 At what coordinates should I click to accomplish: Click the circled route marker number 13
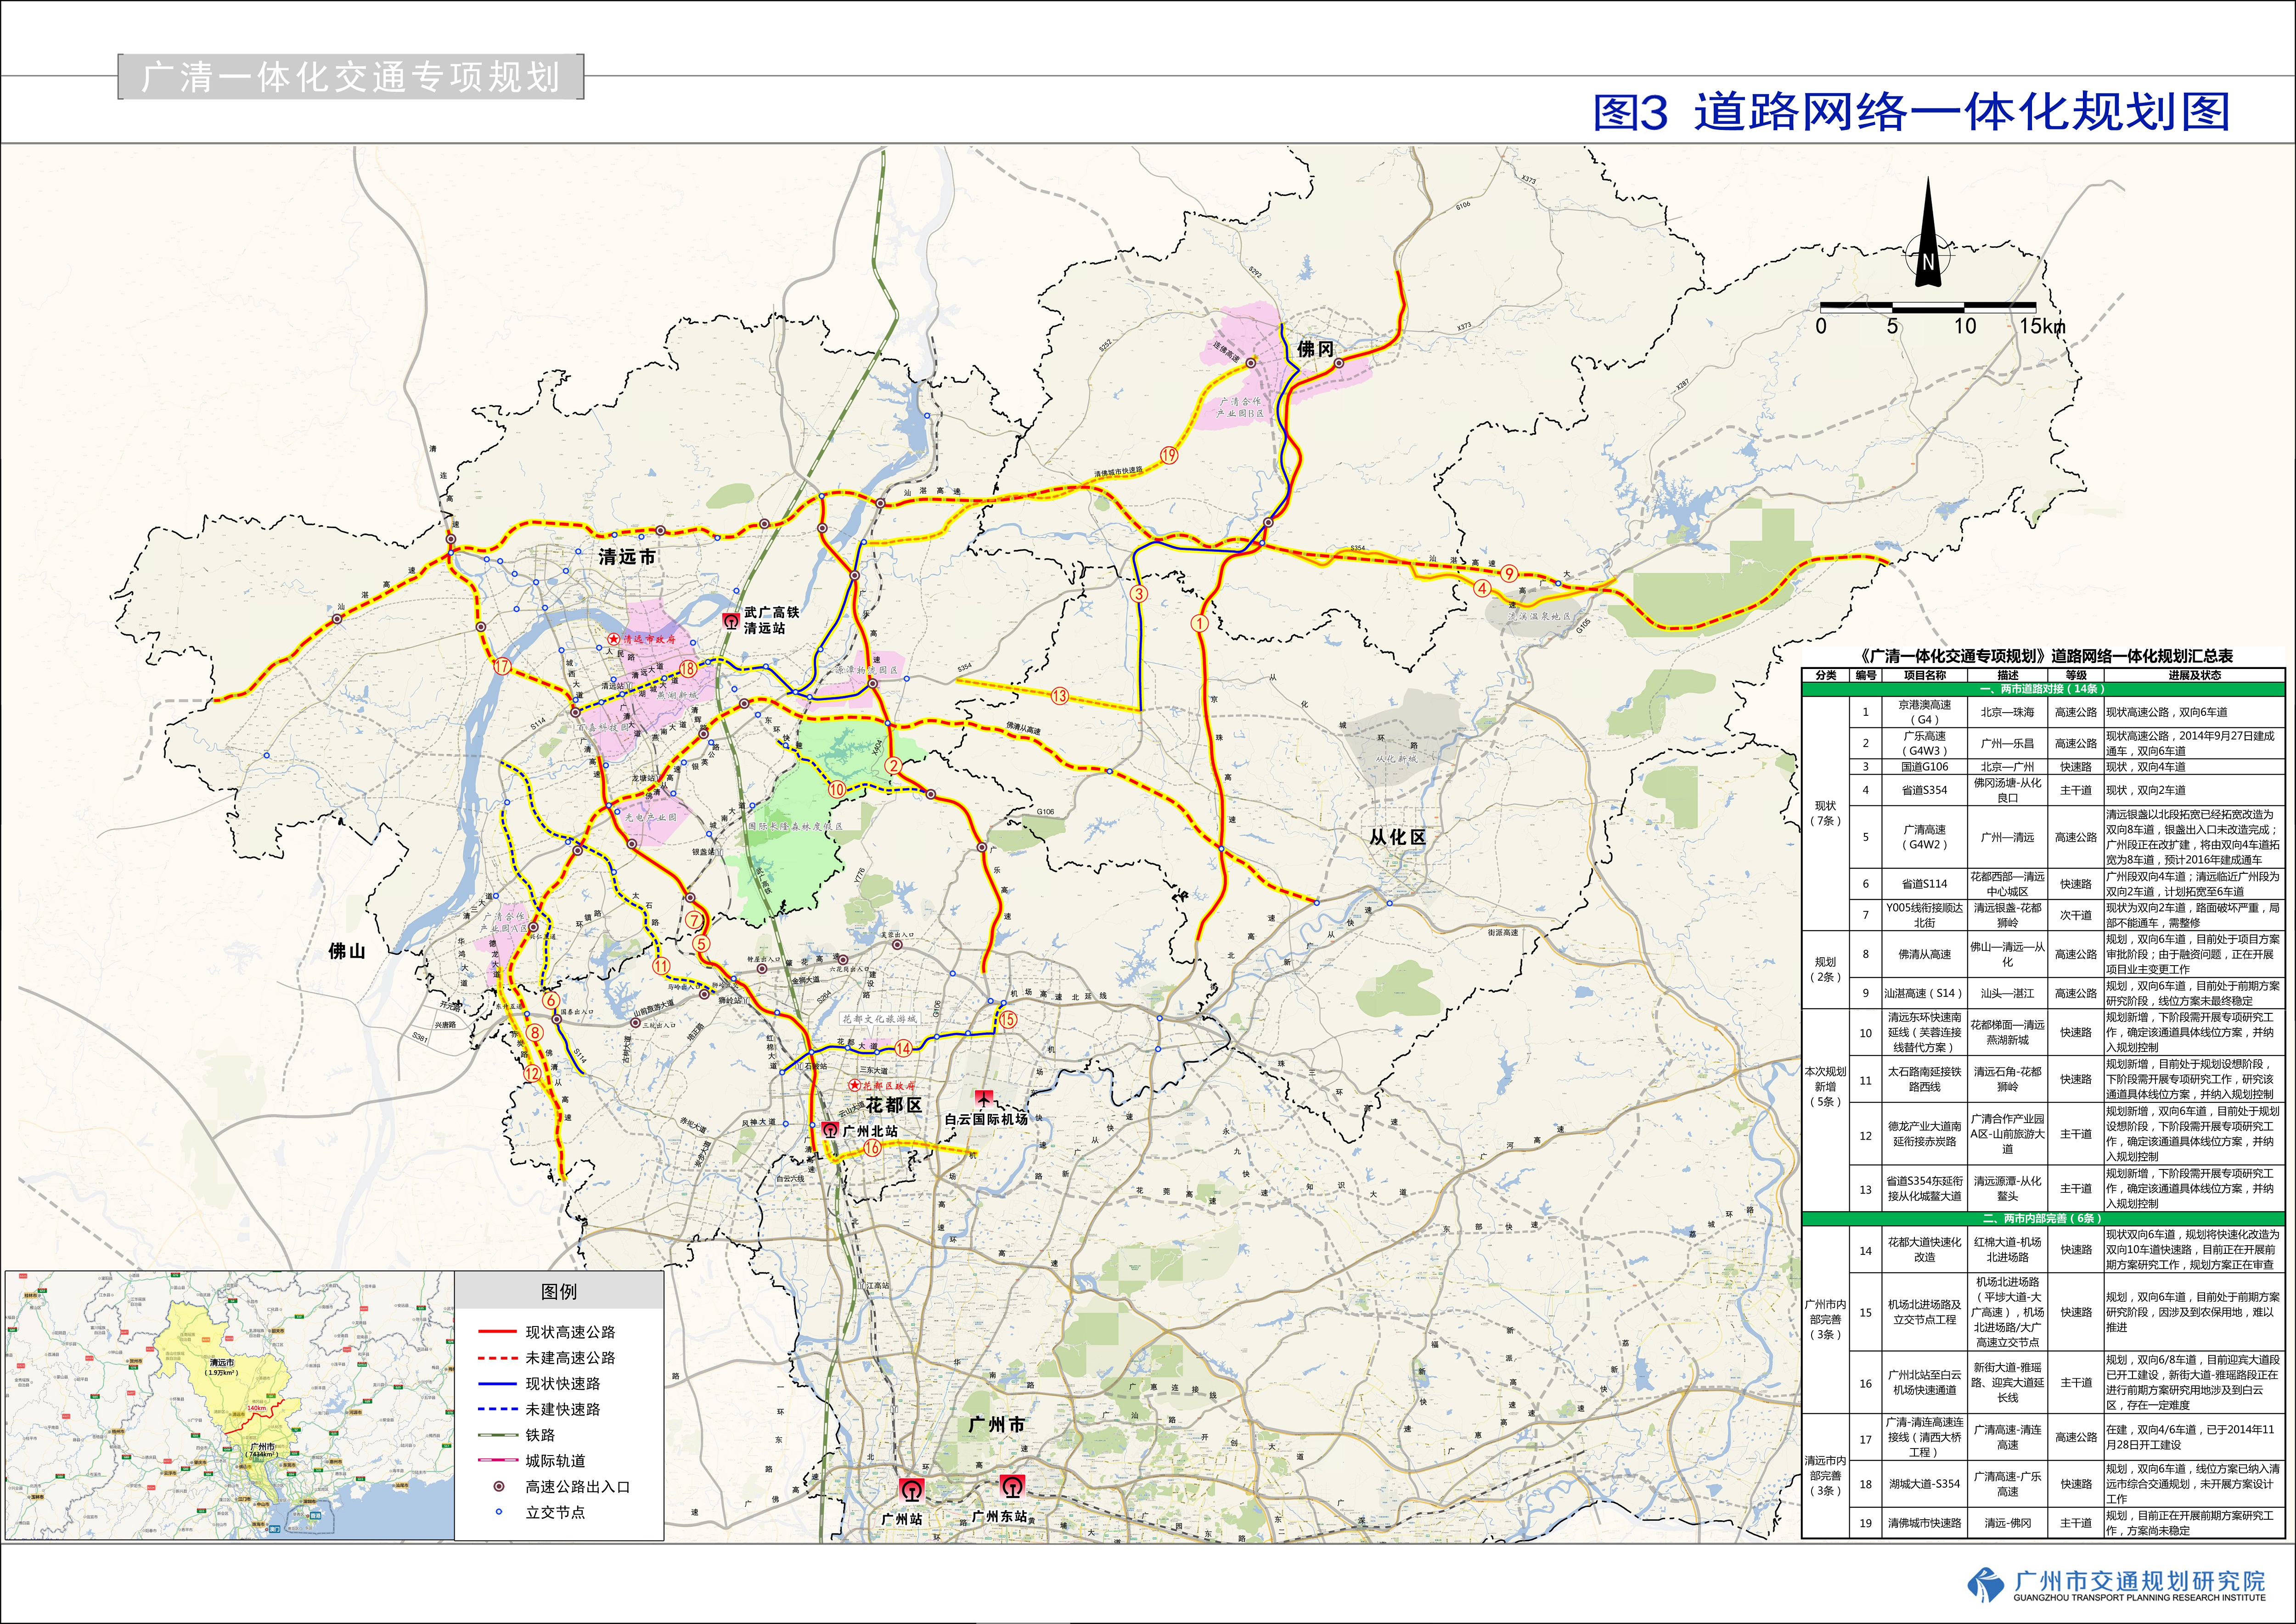click(1059, 695)
